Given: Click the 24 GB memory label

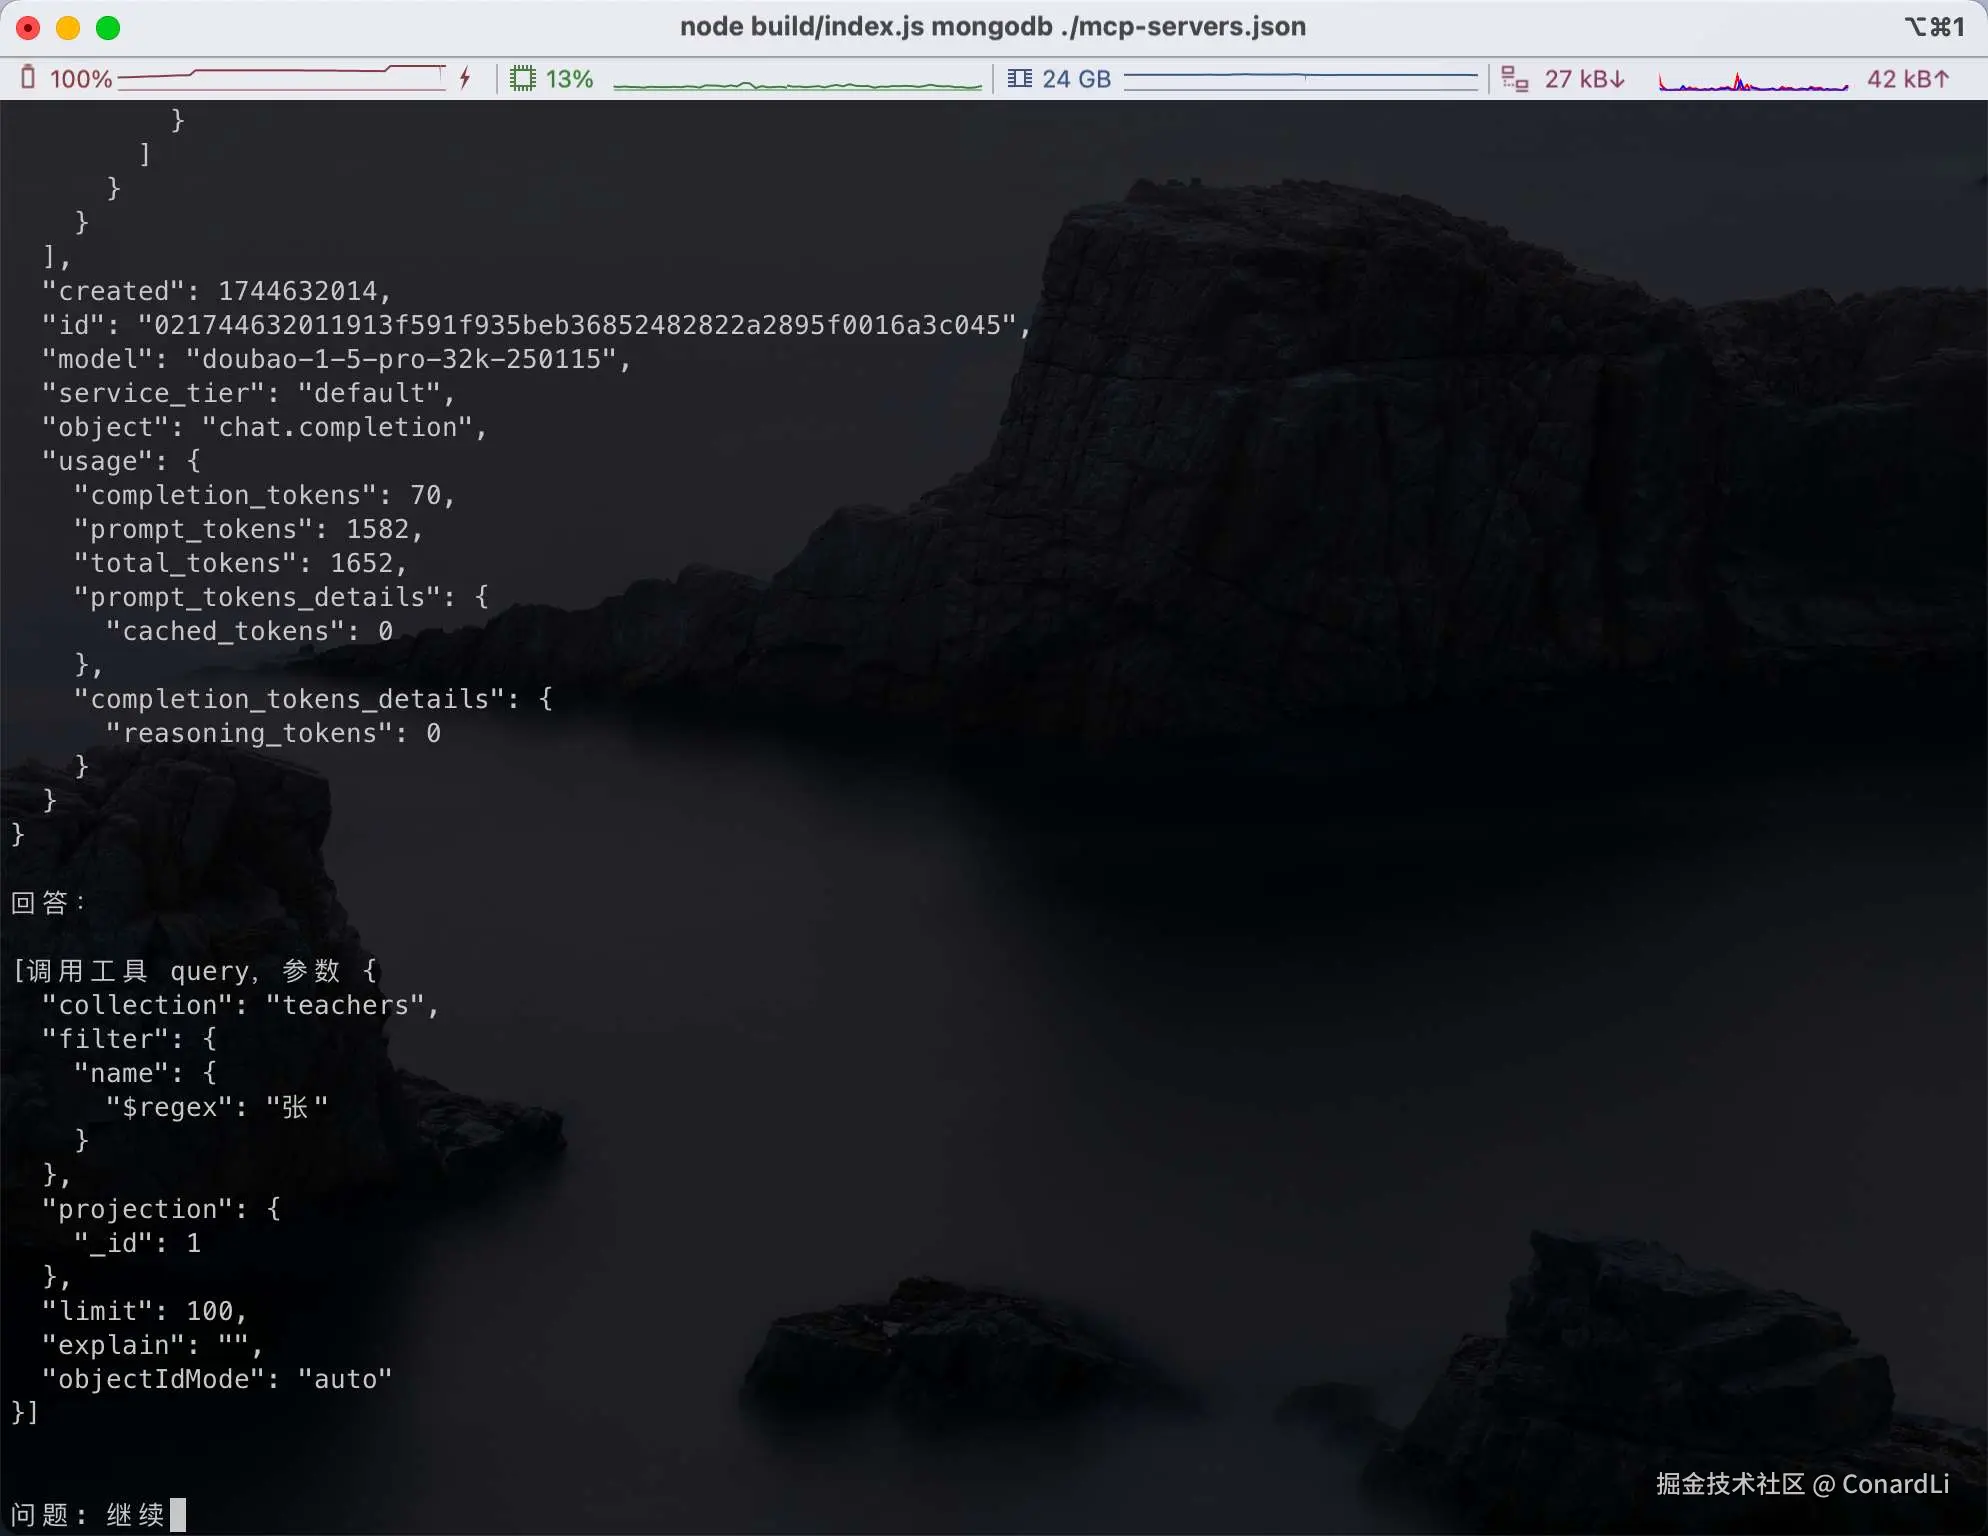Looking at the screenshot, I should (x=1076, y=79).
